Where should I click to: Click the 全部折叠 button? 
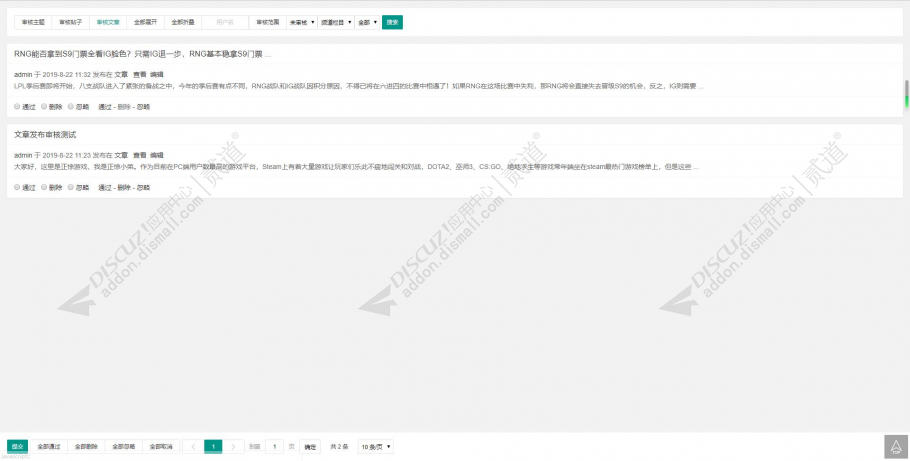point(183,22)
